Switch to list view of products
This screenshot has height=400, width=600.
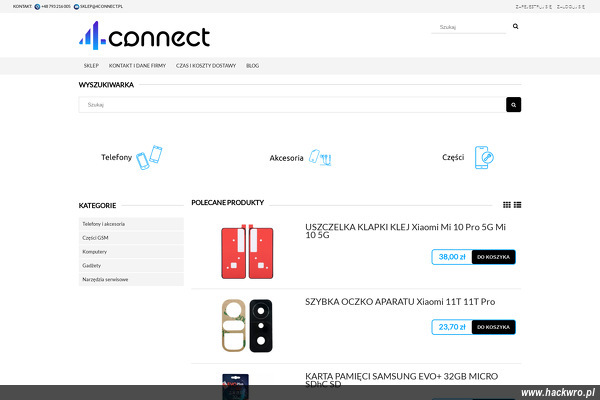point(517,205)
